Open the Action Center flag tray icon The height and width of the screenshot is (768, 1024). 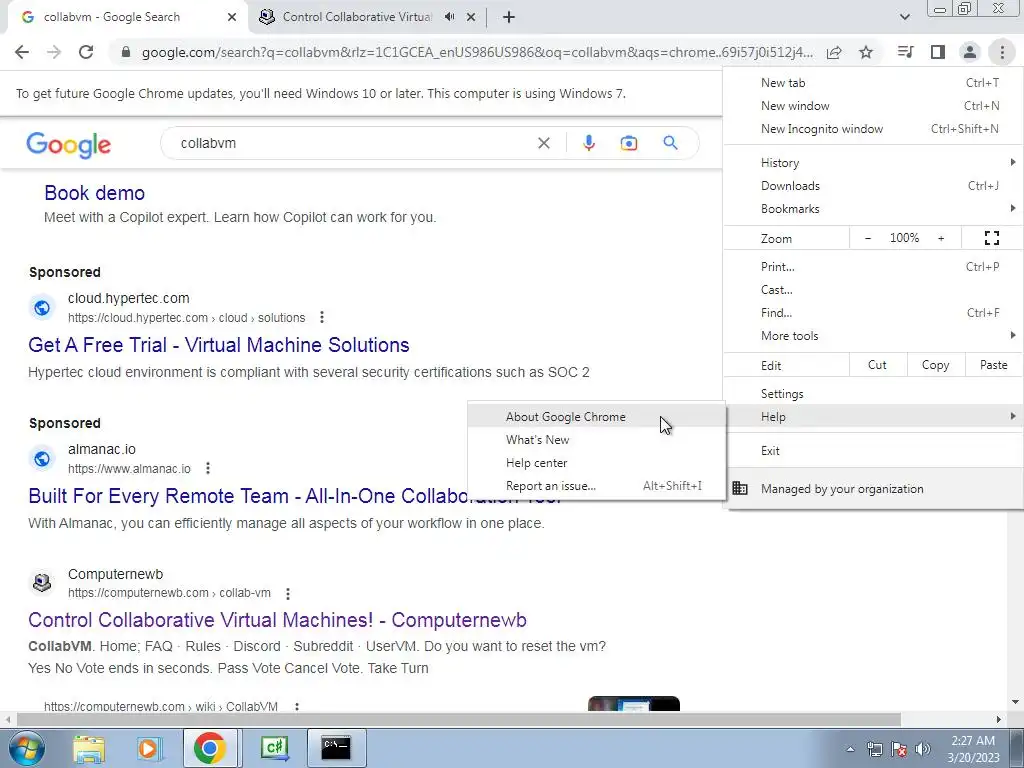(899, 749)
